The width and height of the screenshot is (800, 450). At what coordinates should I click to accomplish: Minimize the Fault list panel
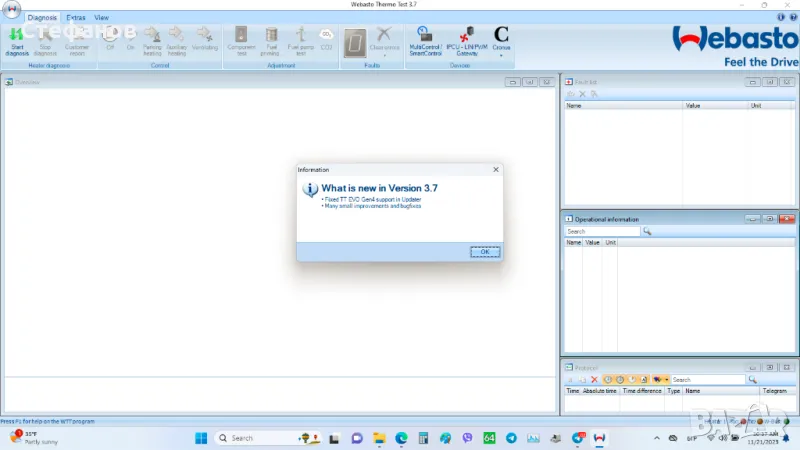pyautogui.click(x=753, y=82)
